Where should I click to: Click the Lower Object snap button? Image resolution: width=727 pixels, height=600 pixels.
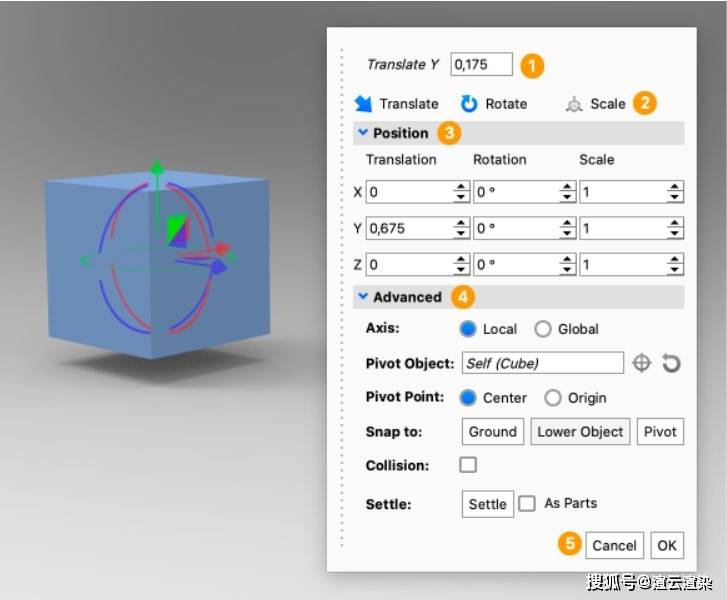[x=580, y=432]
